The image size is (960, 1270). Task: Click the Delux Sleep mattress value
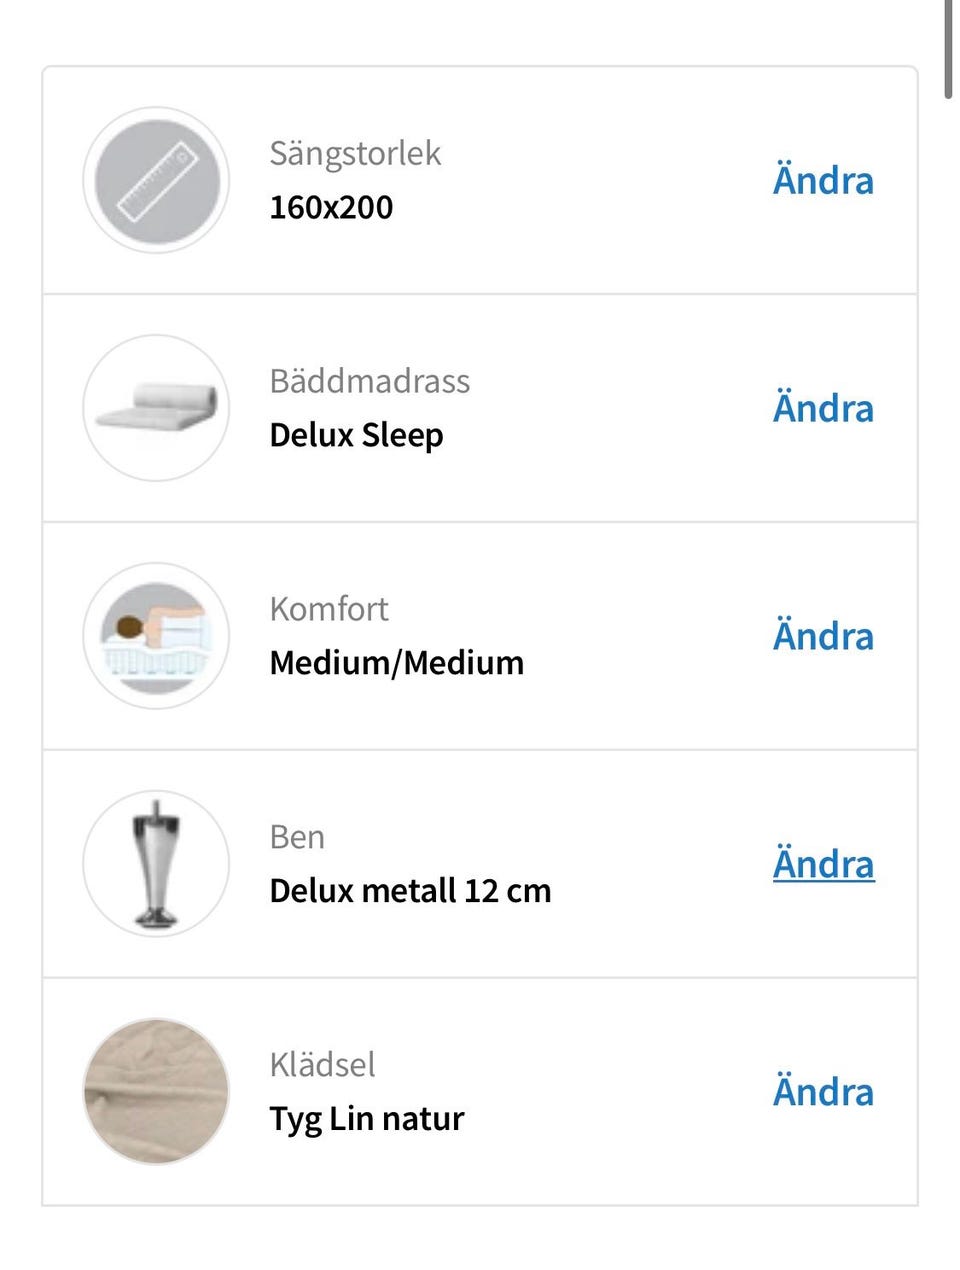356,436
